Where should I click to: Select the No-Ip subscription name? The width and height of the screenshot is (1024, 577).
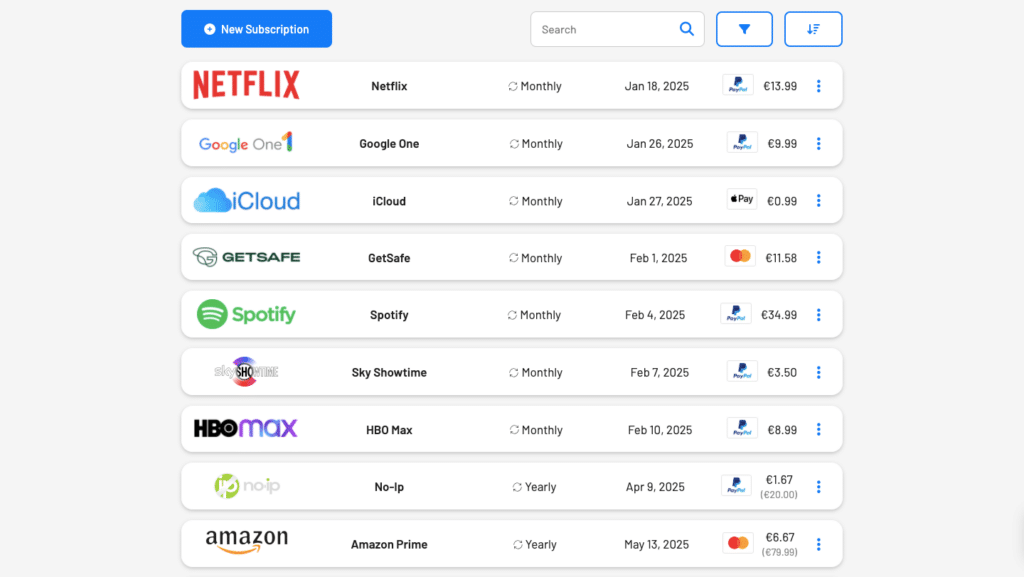(x=389, y=487)
